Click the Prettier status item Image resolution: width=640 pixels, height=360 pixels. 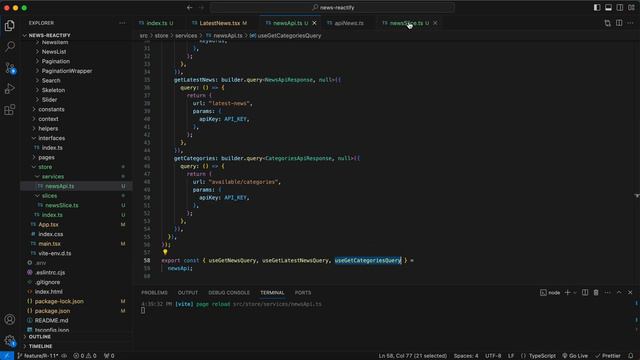(608, 356)
